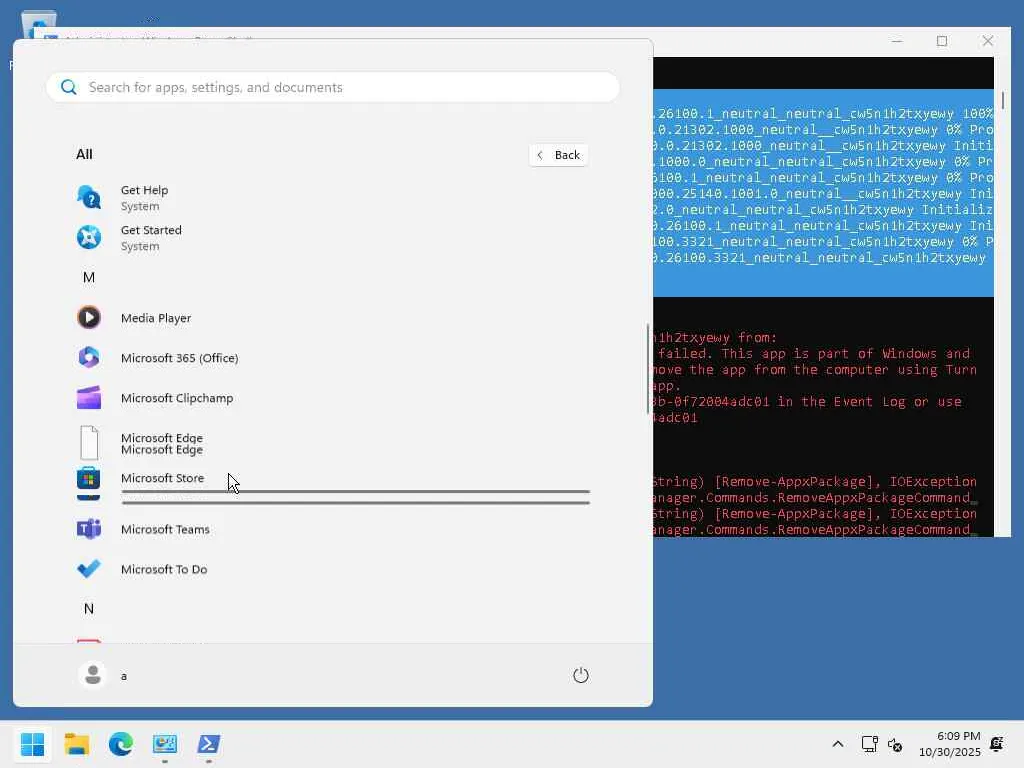Open Microsoft 365 (Office) icon
This screenshot has width=1024, height=768.
(x=89, y=357)
